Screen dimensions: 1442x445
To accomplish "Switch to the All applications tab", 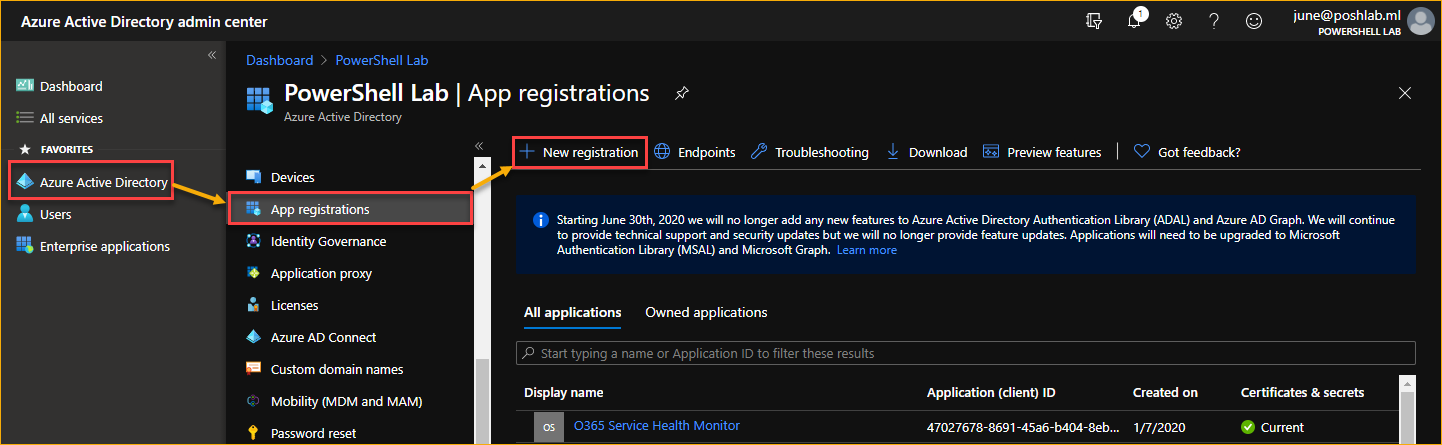I will (572, 312).
